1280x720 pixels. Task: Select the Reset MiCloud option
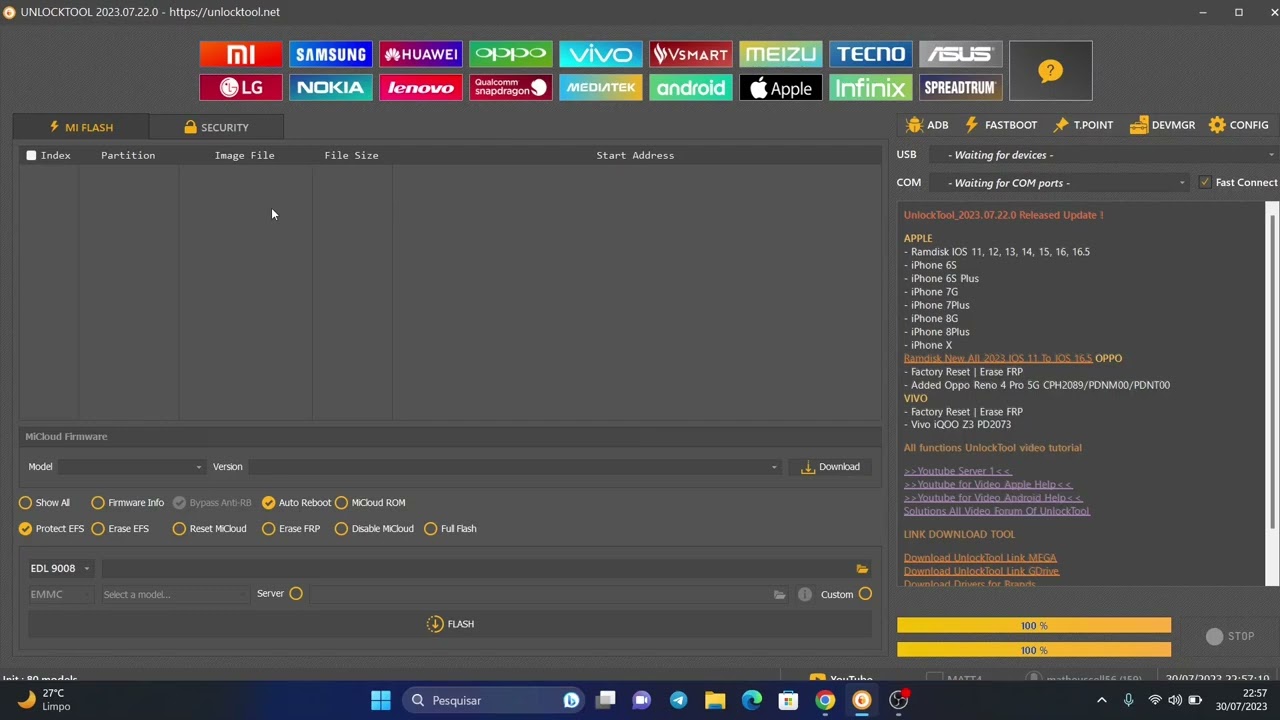(209, 529)
